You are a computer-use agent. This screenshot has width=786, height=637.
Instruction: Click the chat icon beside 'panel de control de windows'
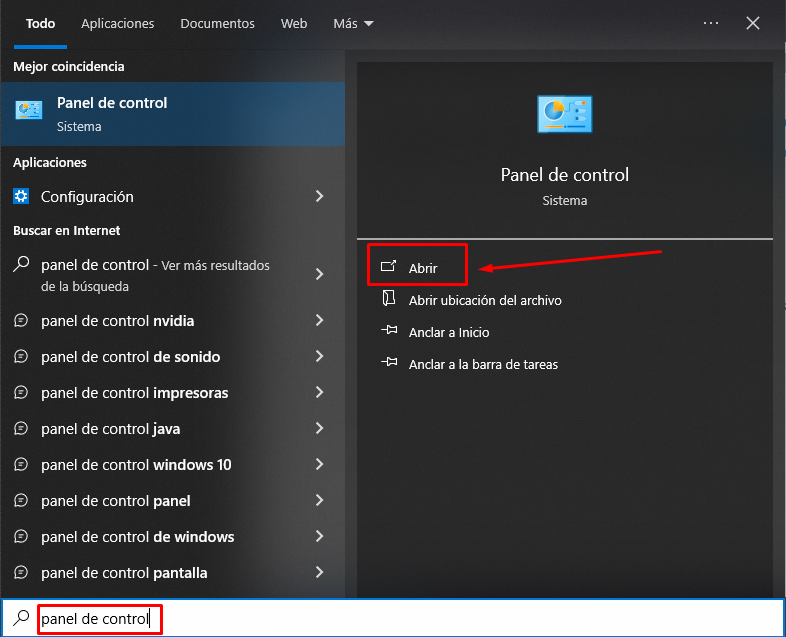21,537
